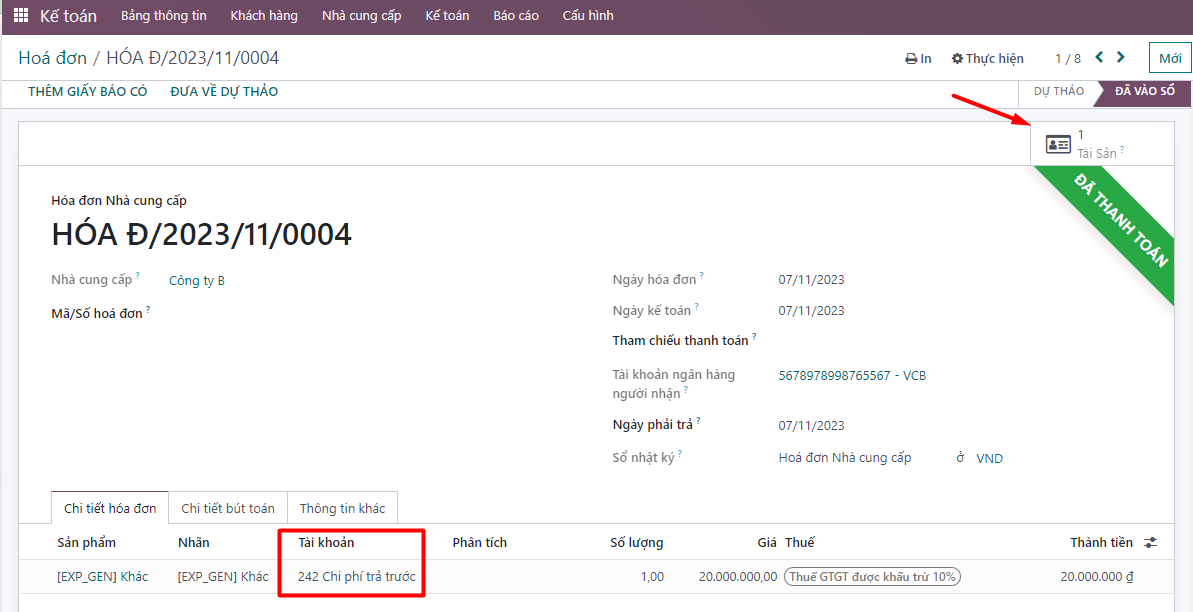Click the Kế toán app title
The width and height of the screenshot is (1193, 612).
point(68,16)
